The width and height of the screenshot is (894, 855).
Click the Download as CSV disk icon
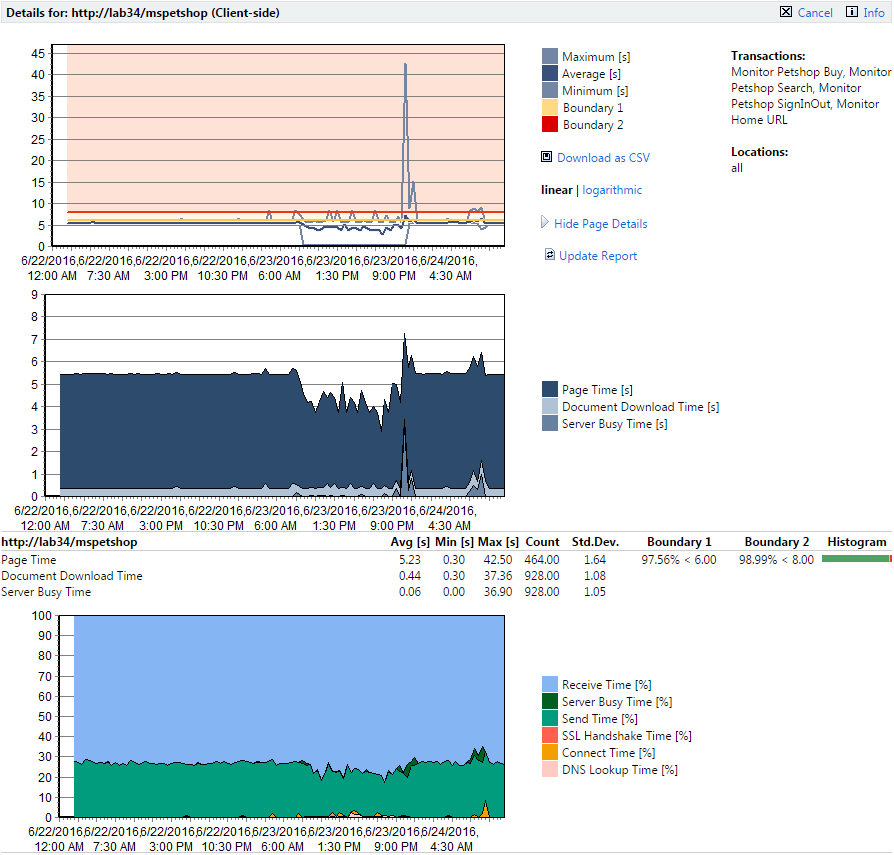point(546,157)
